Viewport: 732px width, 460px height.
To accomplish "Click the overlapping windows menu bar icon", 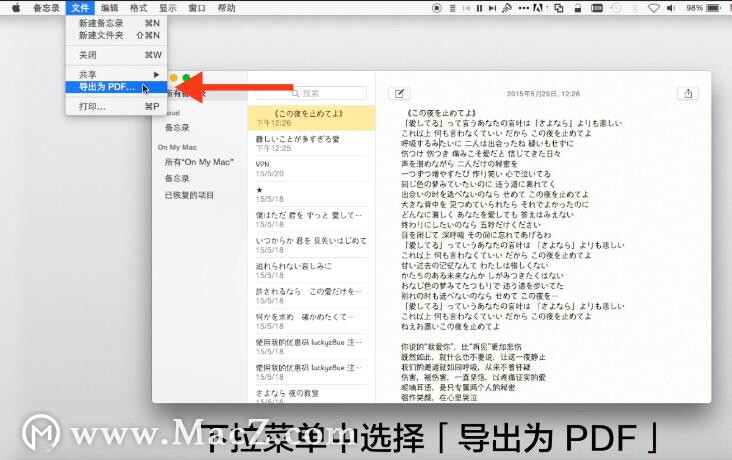I will [x=559, y=8].
